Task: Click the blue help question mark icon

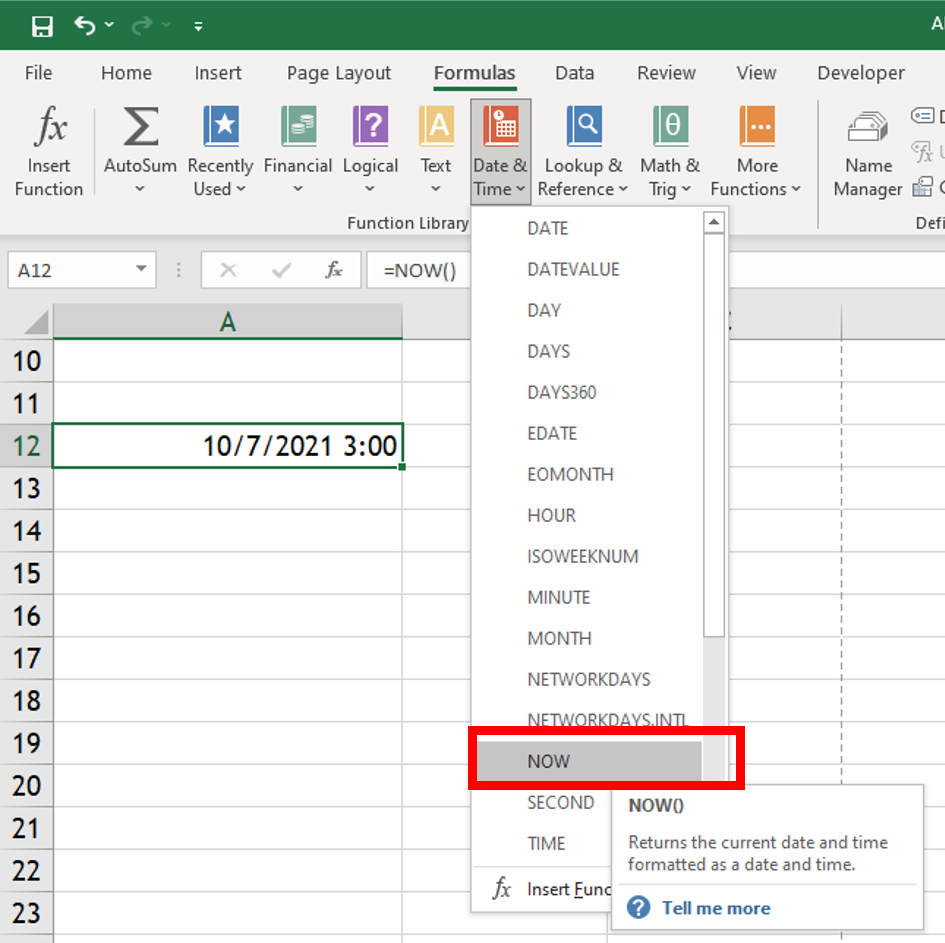Action: coord(638,907)
